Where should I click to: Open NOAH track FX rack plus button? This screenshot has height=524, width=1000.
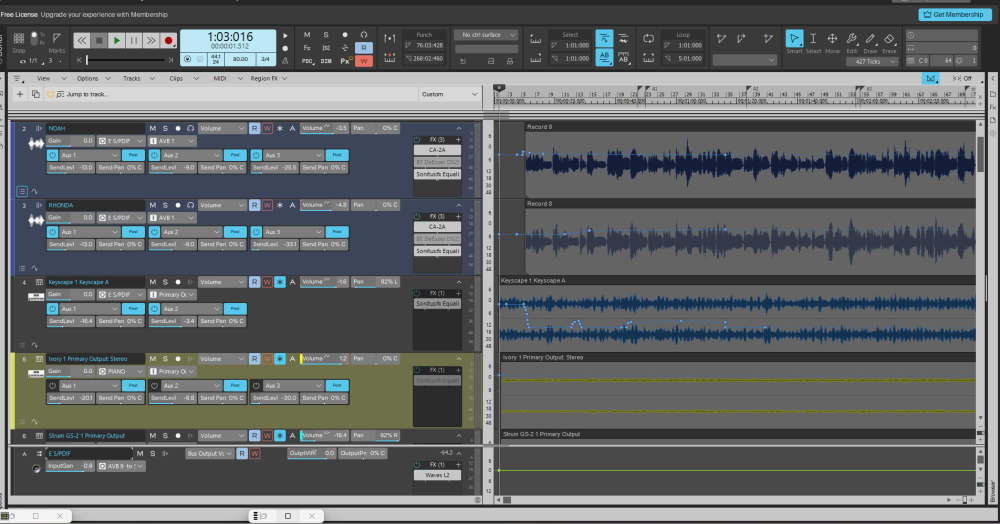458,140
